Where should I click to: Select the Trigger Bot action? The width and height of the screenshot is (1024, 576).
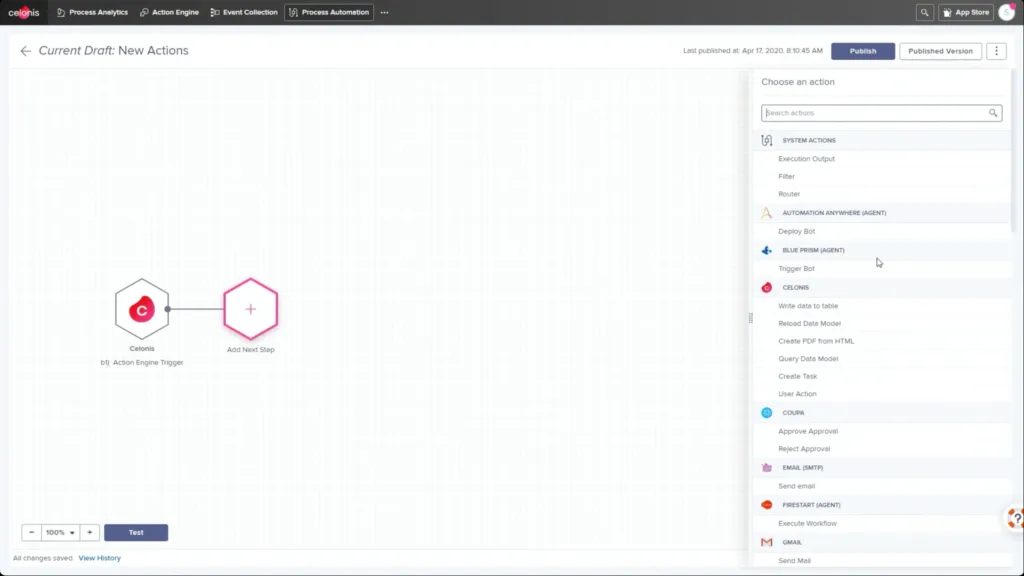(x=796, y=268)
